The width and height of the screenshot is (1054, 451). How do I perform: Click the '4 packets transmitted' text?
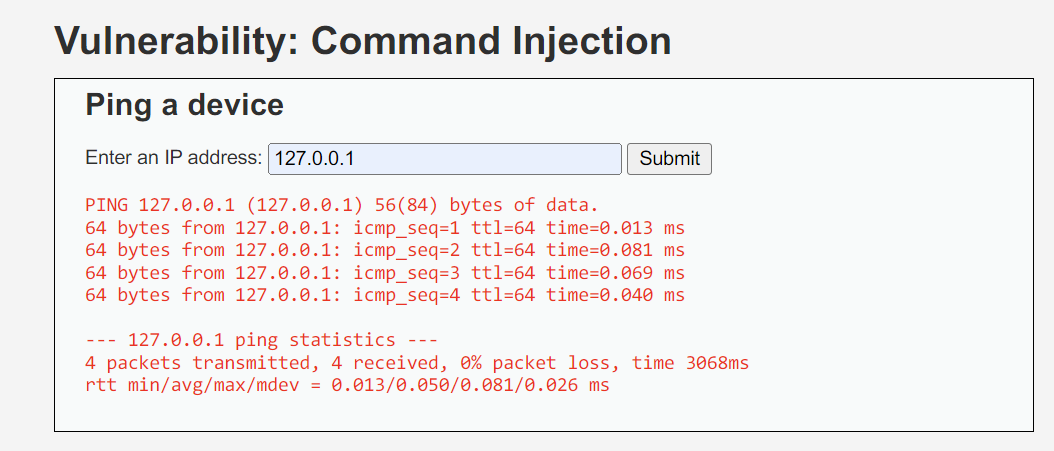pos(198,362)
